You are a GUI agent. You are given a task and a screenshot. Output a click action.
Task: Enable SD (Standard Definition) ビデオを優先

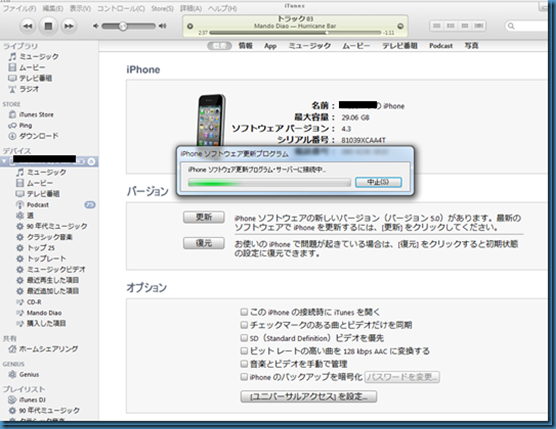click(x=244, y=338)
